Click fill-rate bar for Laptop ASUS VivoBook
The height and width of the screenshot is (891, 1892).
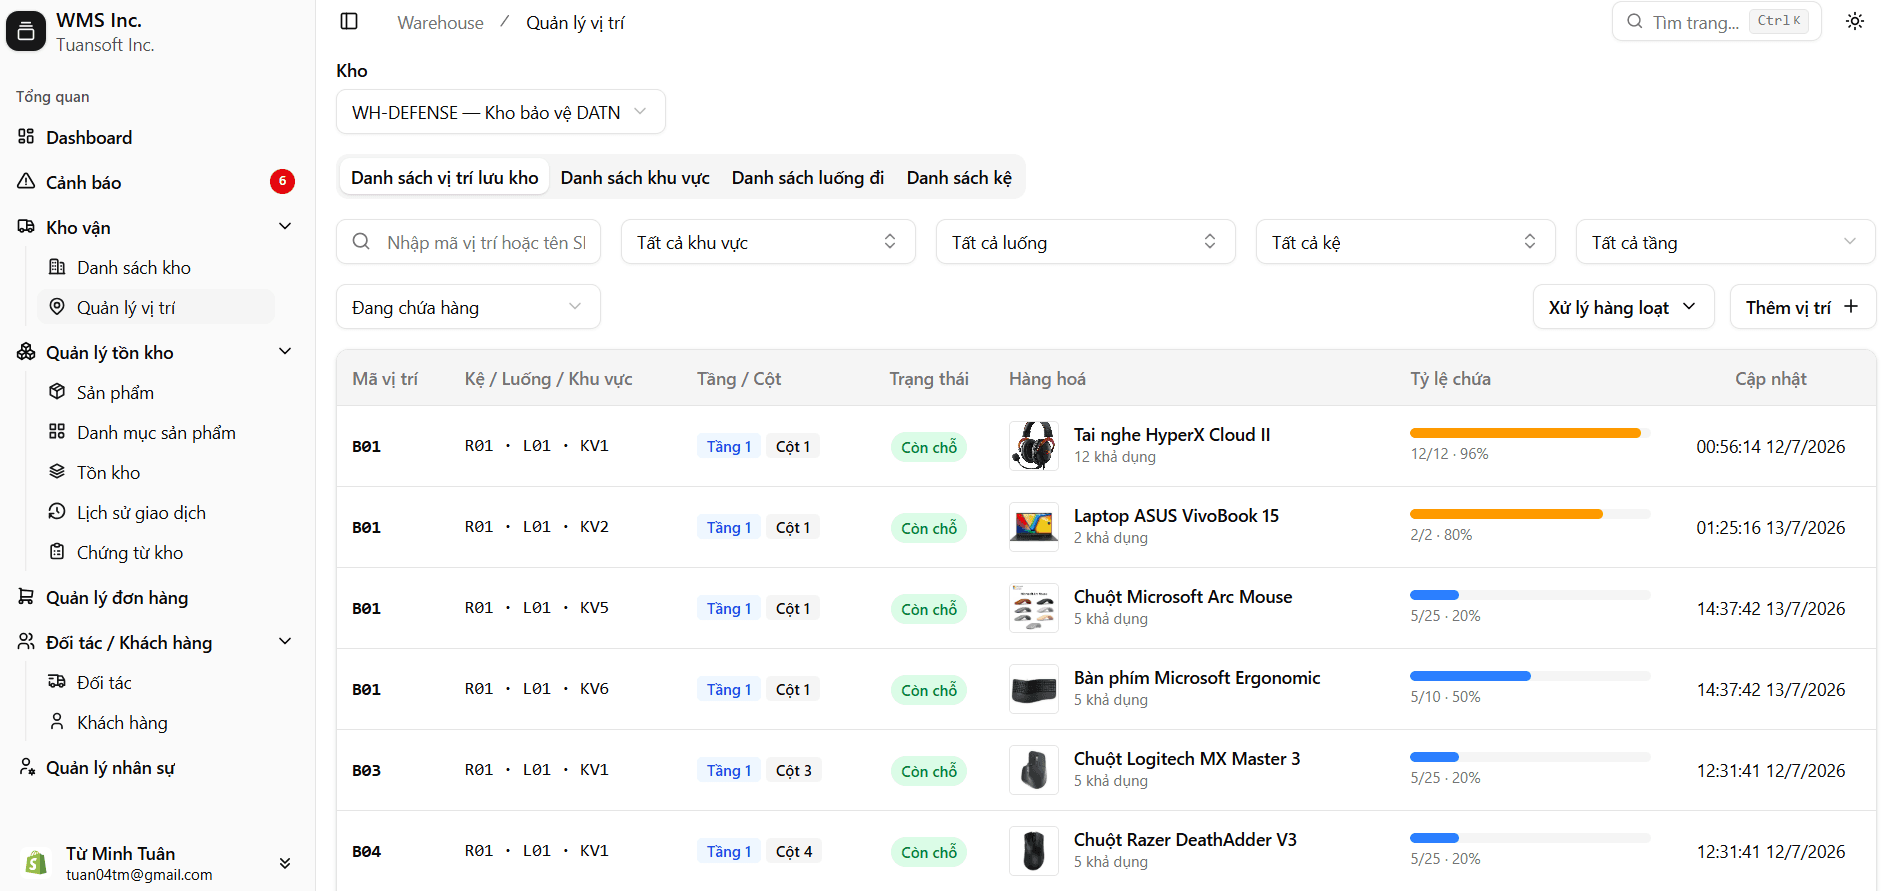tap(1529, 514)
